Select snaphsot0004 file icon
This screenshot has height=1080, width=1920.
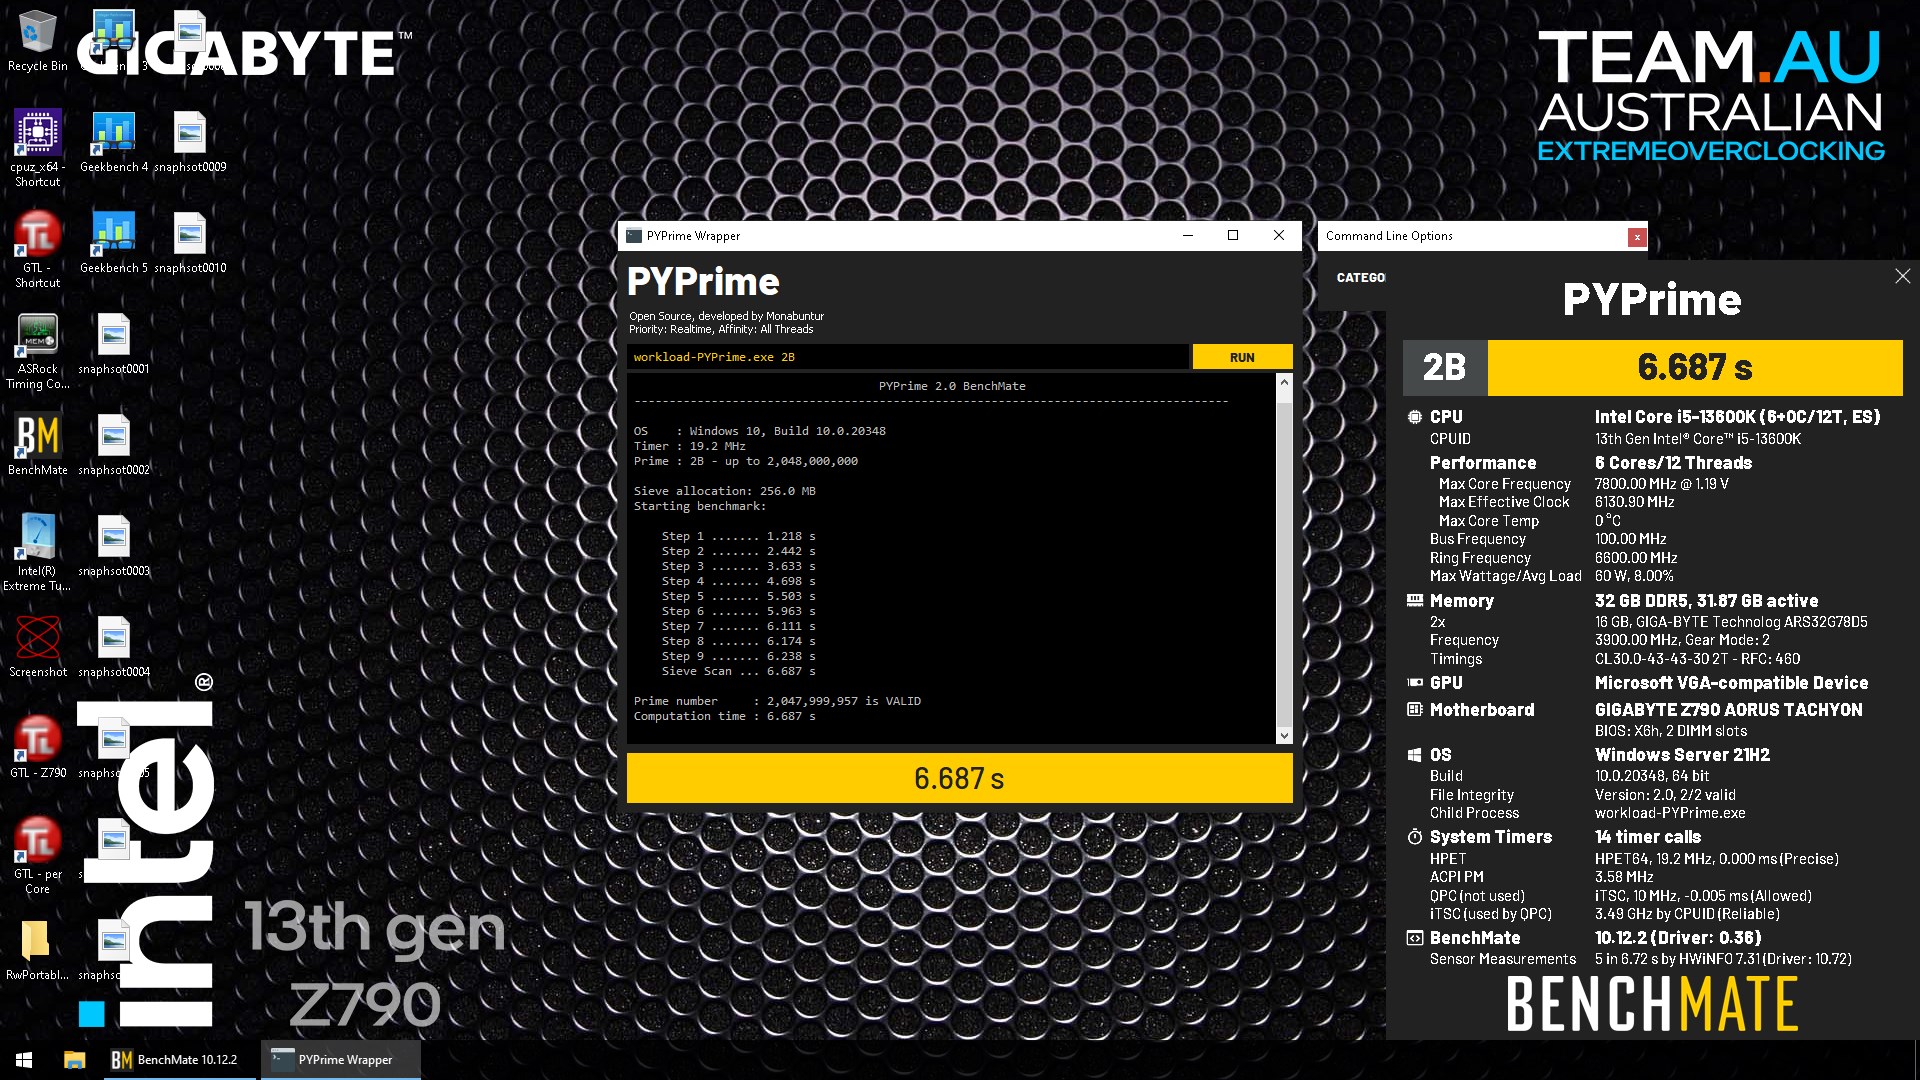113,647
